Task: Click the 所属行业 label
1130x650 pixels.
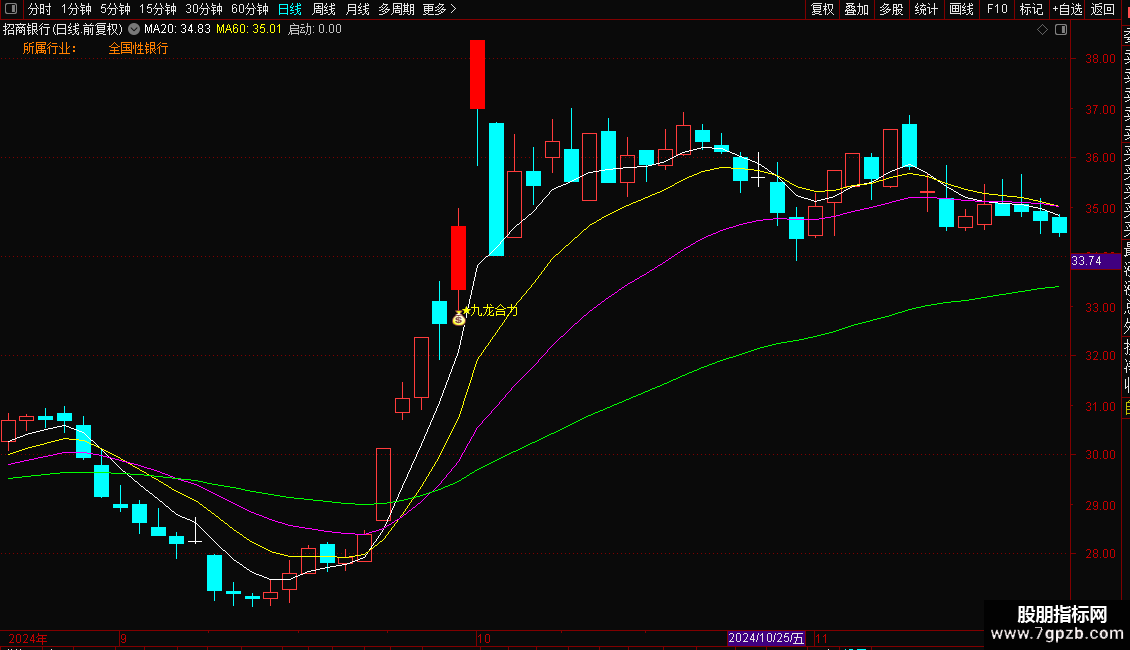Action: pyautogui.click(x=49, y=48)
